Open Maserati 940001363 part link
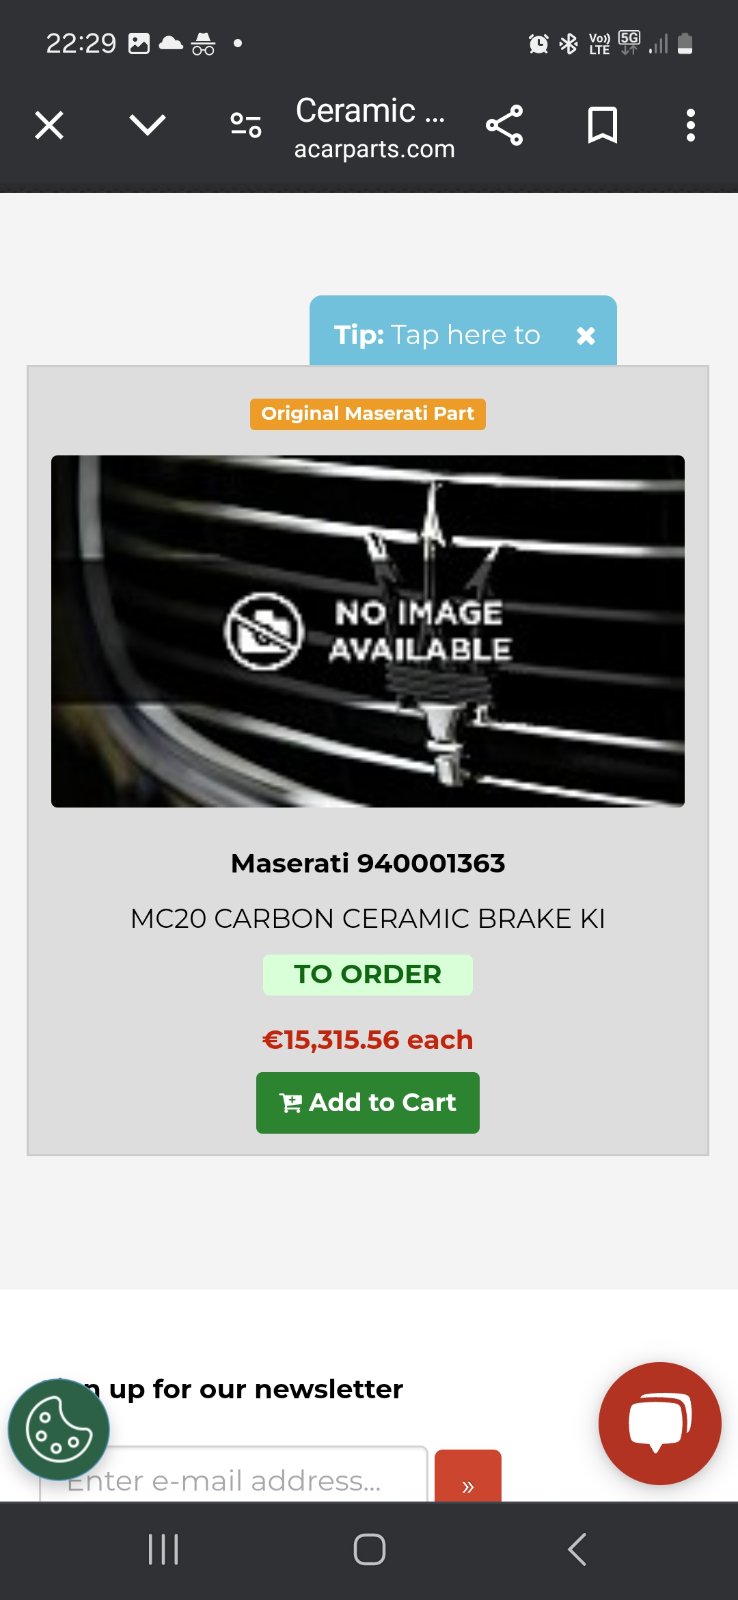 368,863
